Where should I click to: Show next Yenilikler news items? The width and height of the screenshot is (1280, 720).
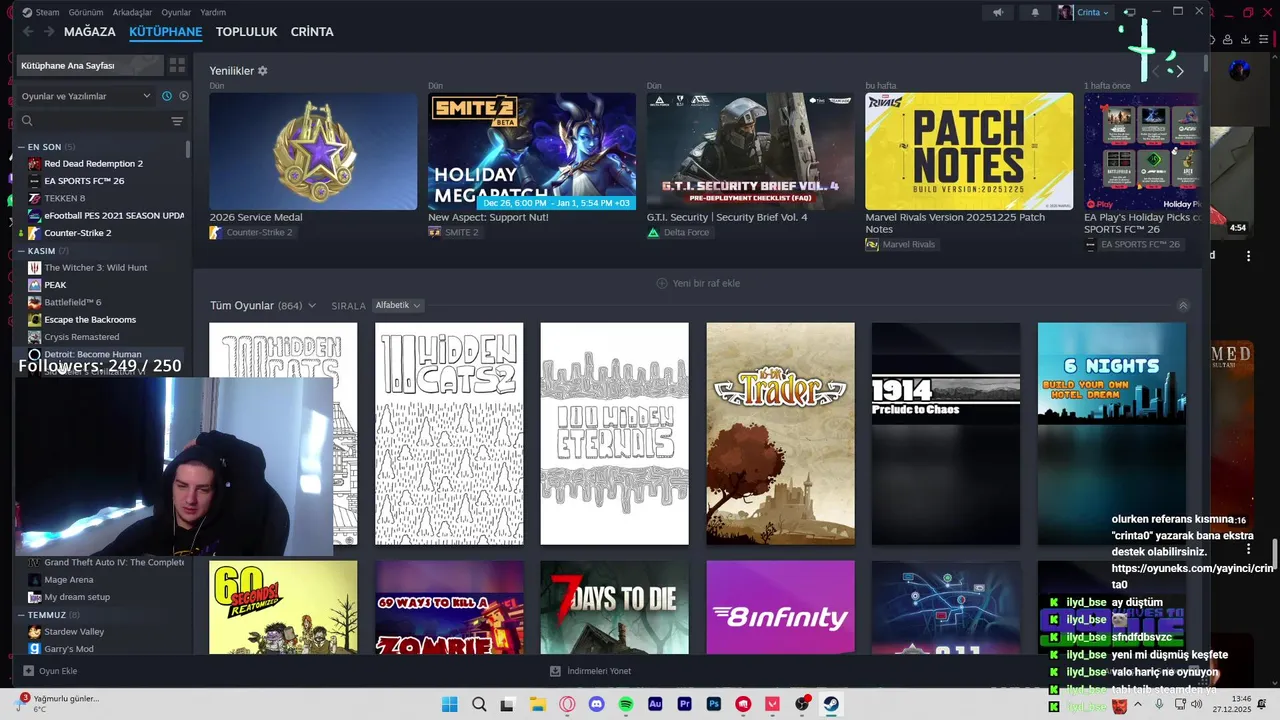[1180, 71]
